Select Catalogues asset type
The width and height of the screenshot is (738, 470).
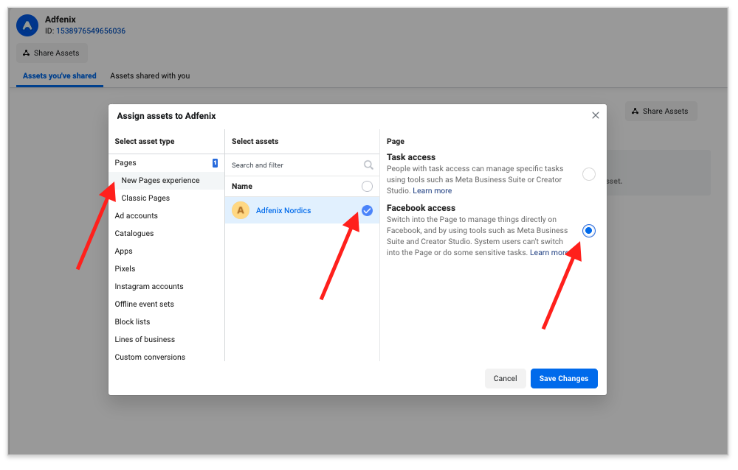[166, 233]
